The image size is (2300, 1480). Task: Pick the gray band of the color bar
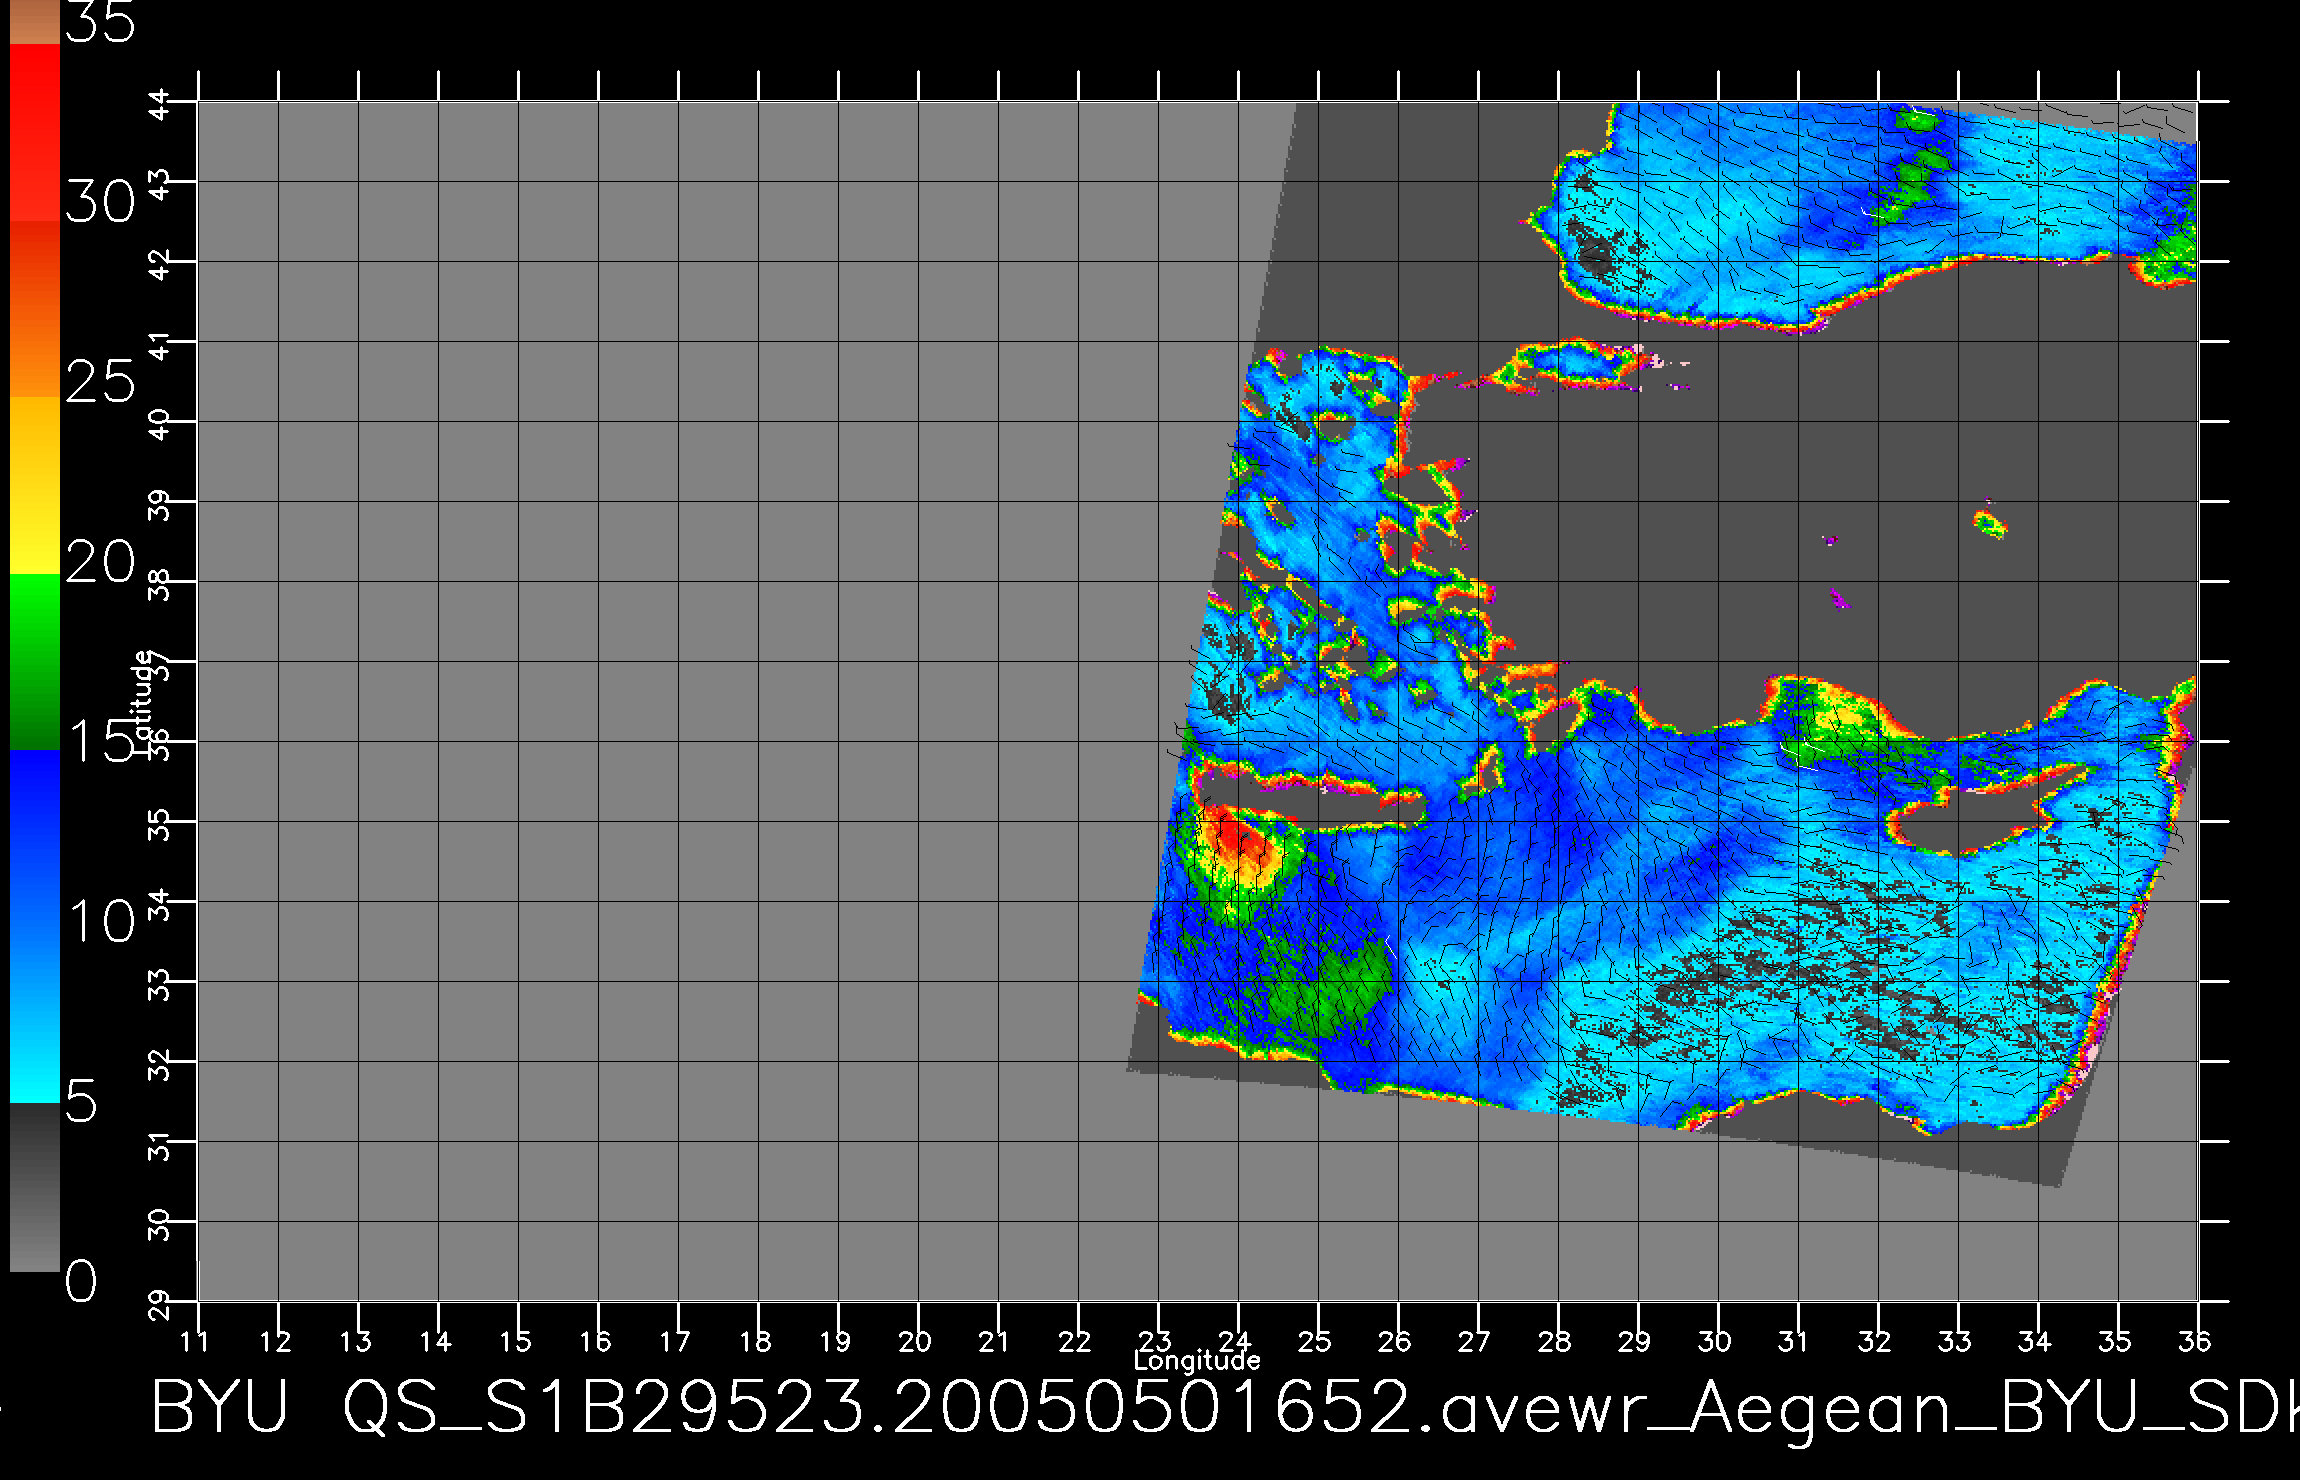pyautogui.click(x=35, y=1188)
